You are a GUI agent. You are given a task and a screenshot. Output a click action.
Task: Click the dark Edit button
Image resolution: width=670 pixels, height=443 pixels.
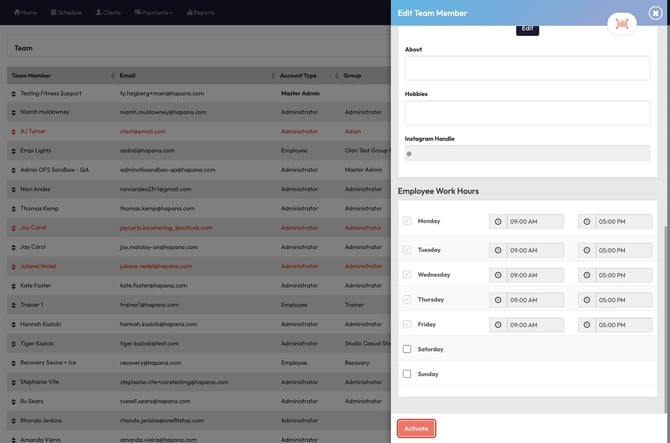(x=527, y=28)
